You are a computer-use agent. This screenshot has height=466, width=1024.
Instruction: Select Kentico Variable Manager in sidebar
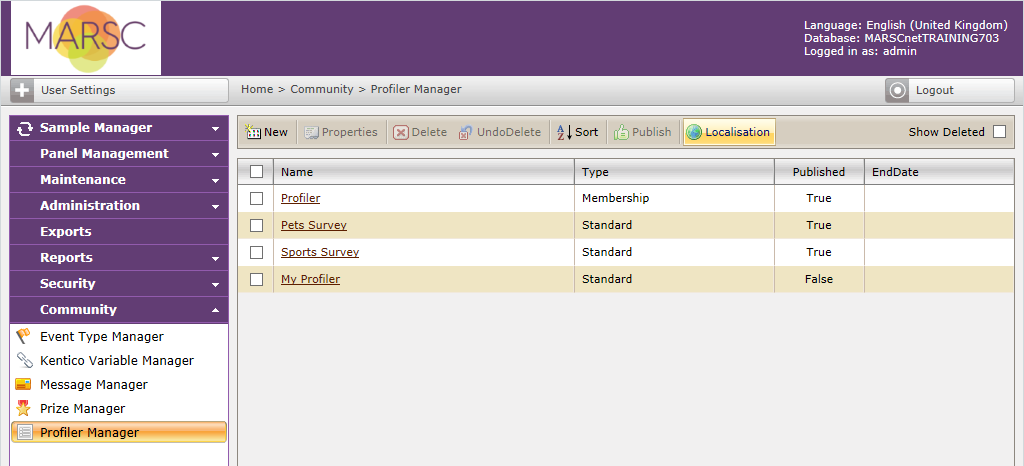click(x=117, y=360)
